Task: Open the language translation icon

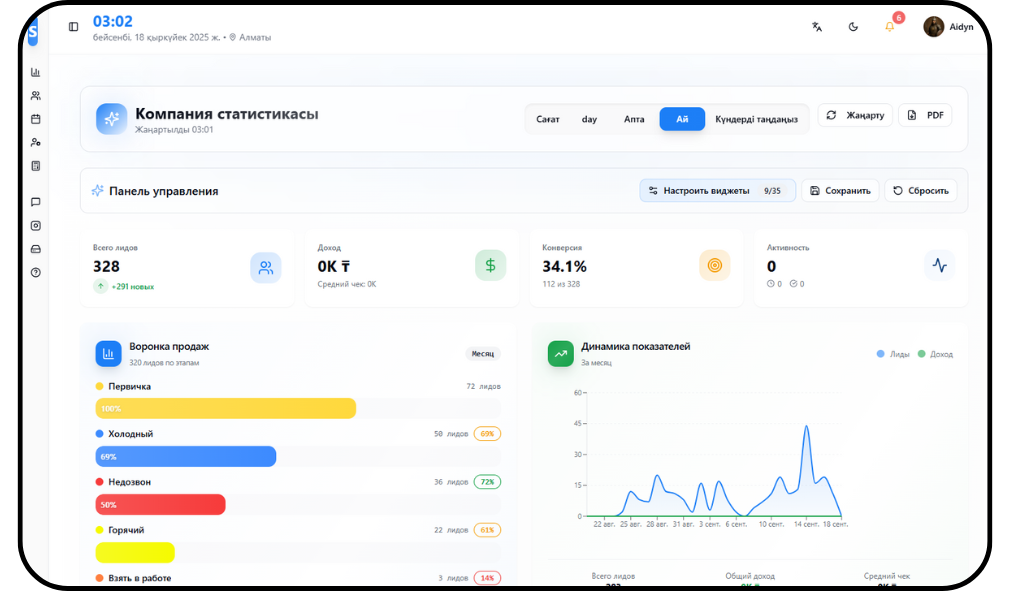Action: pyautogui.click(x=817, y=27)
